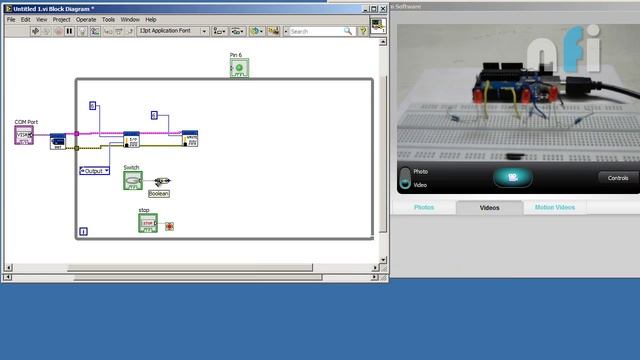The height and width of the screenshot is (360, 640).
Task: Click the Controls button in webcam software
Action: coord(618,178)
